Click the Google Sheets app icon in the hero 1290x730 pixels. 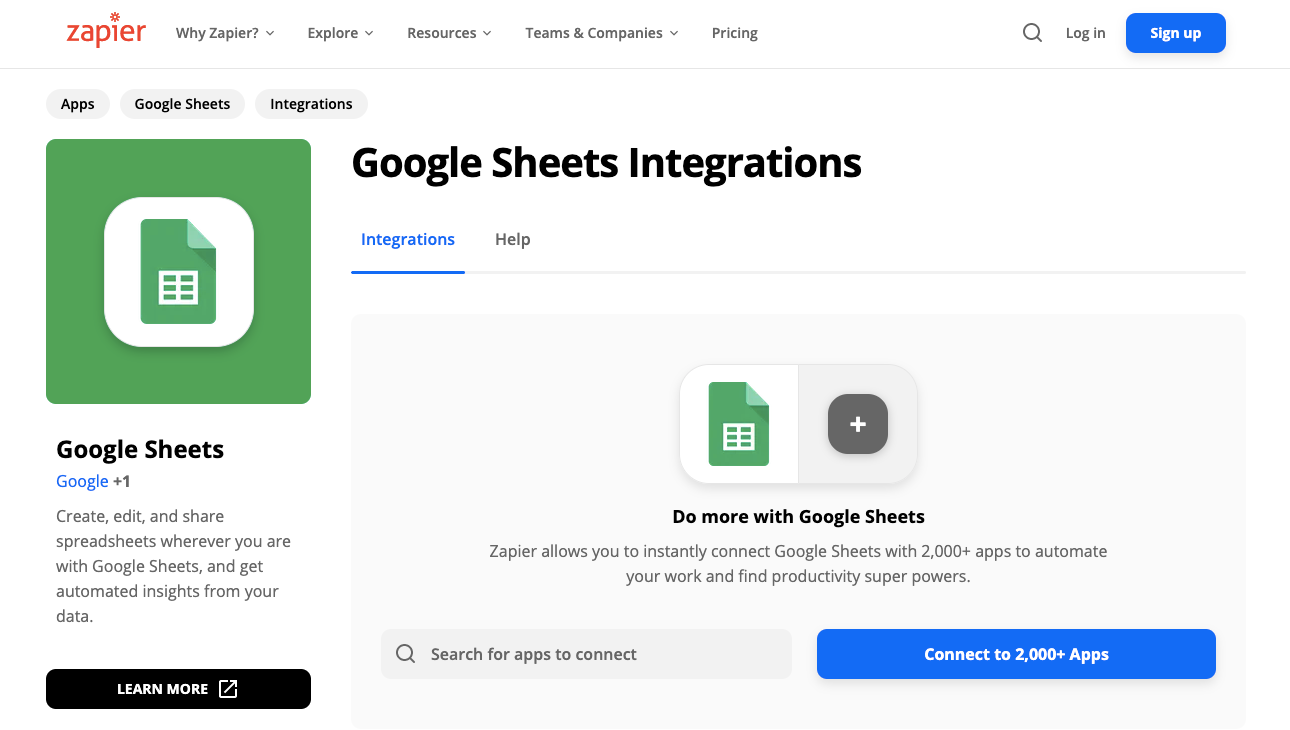point(738,423)
